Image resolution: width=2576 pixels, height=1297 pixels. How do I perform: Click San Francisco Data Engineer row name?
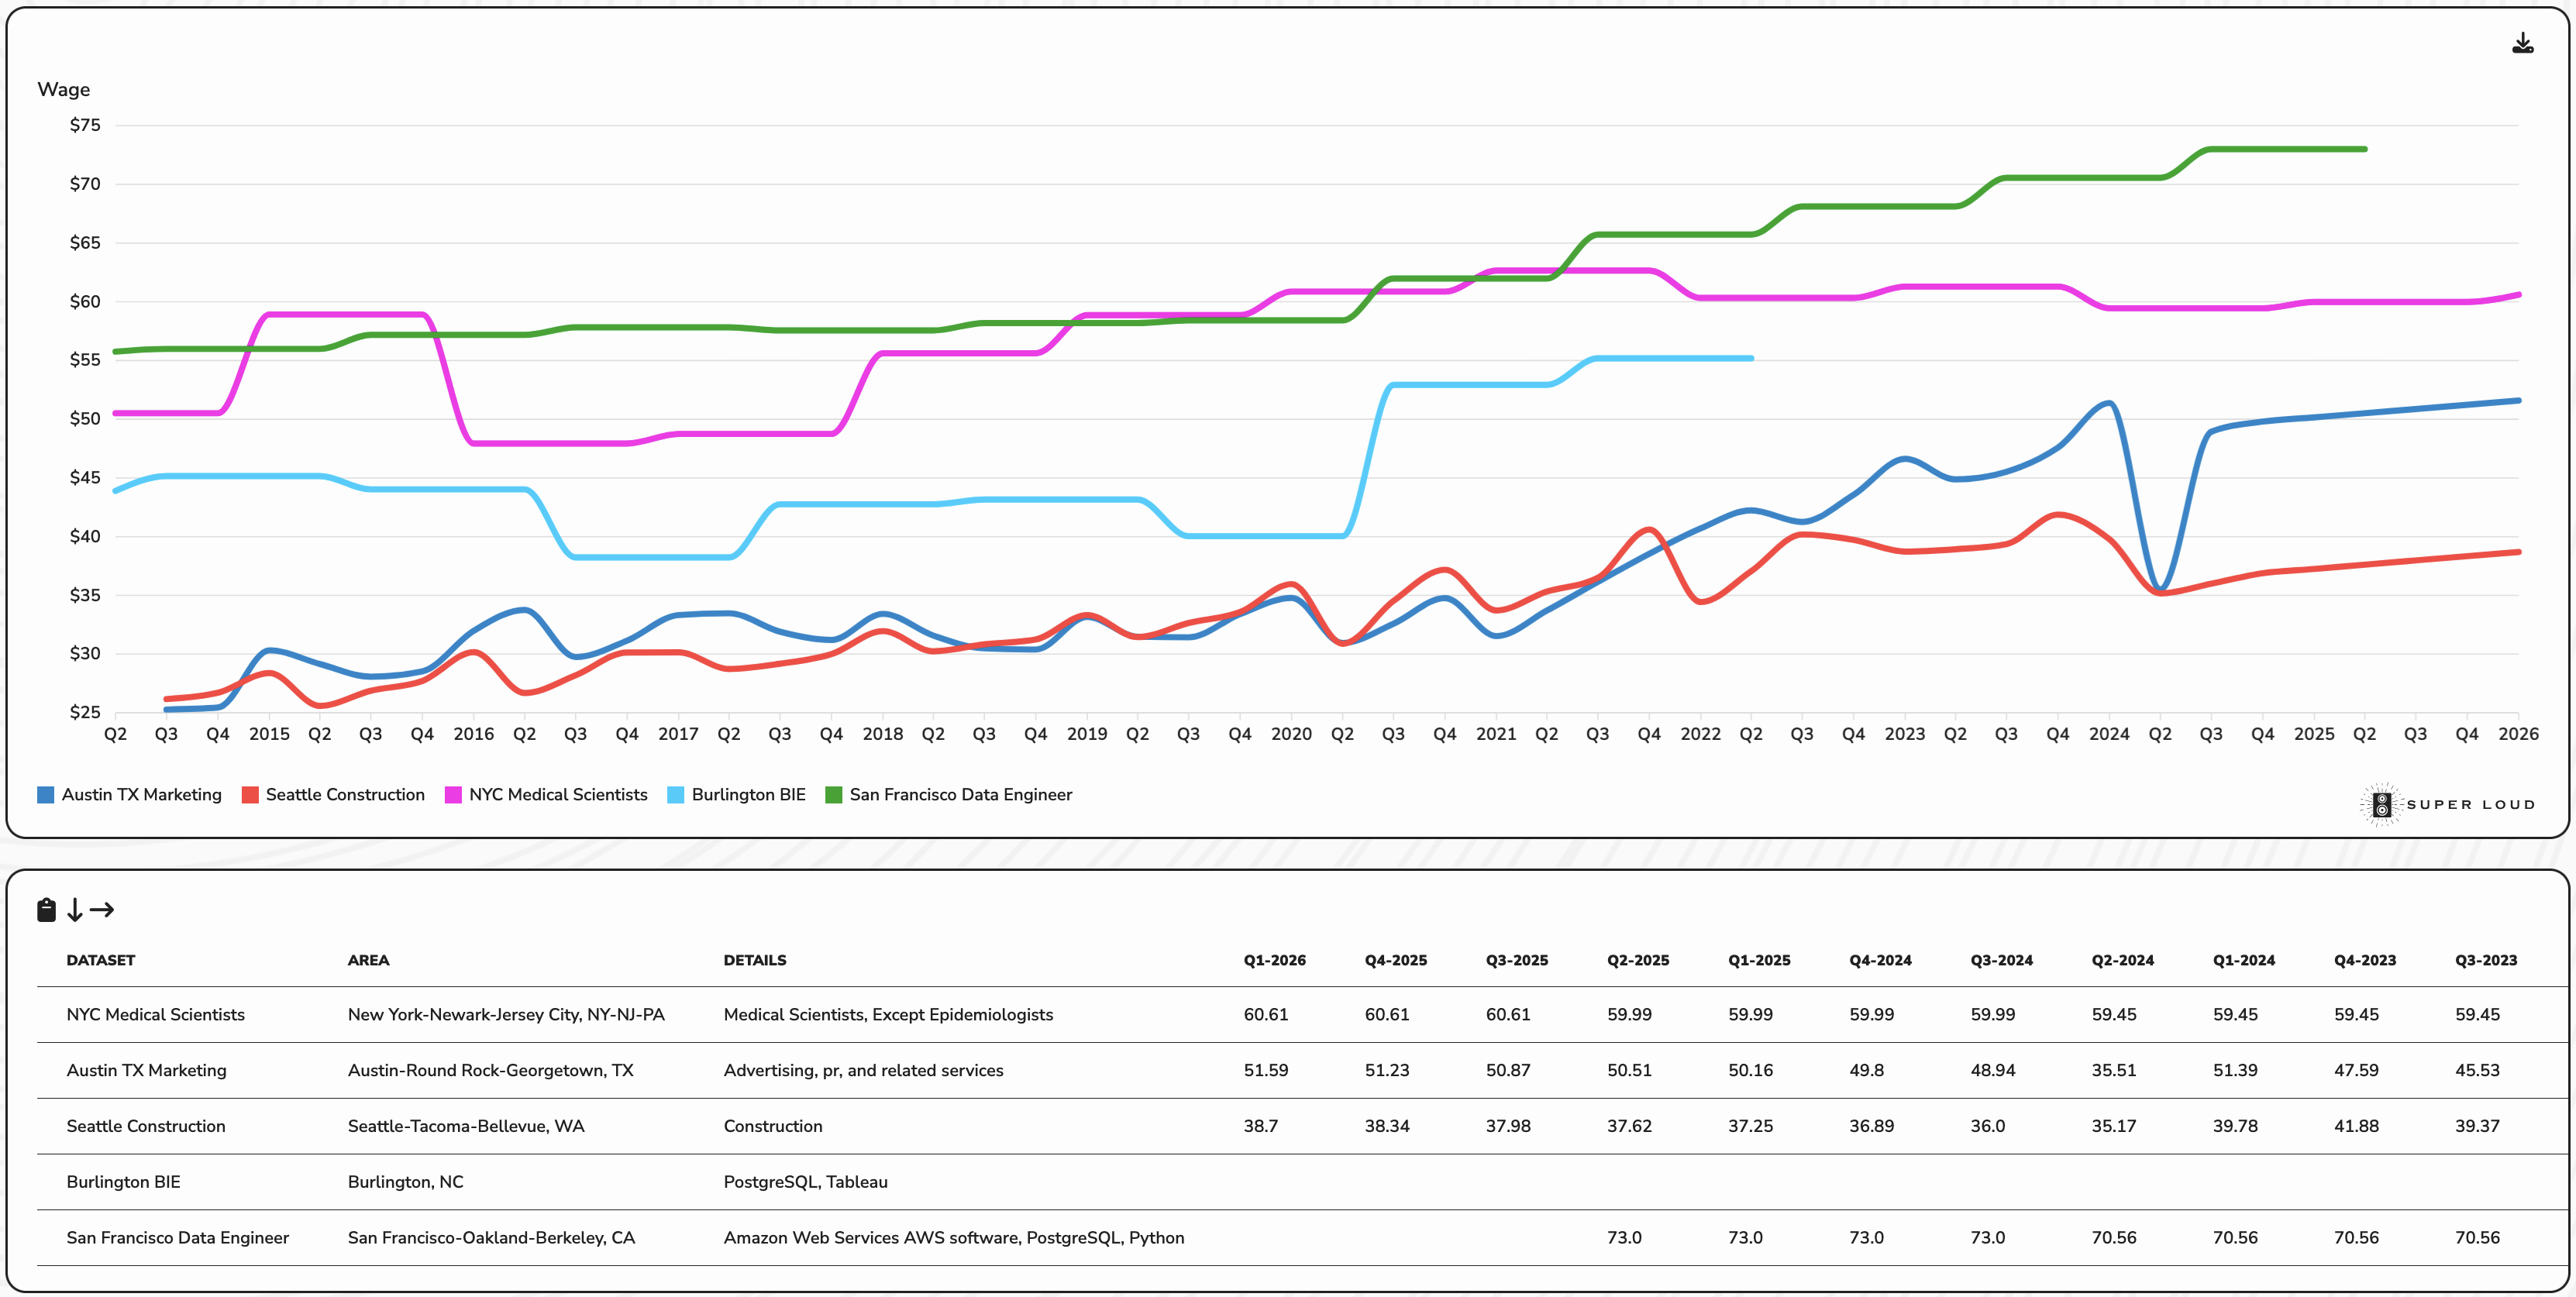click(x=177, y=1237)
